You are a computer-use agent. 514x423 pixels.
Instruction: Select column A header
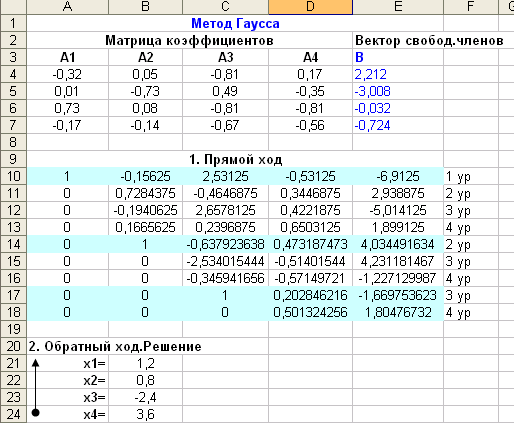(x=68, y=7)
